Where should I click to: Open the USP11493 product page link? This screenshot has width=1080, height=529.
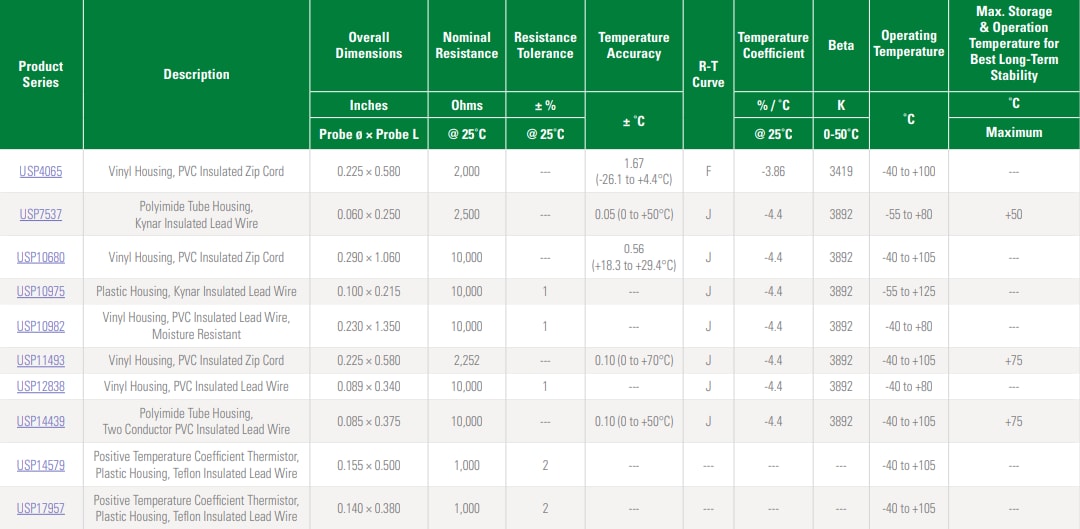pyautogui.click(x=41, y=361)
